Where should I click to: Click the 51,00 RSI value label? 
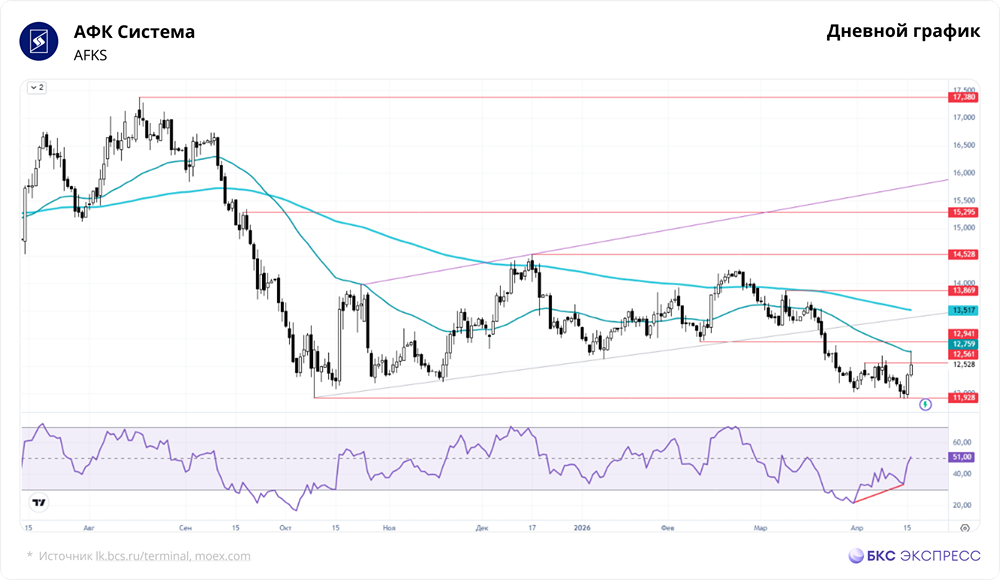coord(962,457)
